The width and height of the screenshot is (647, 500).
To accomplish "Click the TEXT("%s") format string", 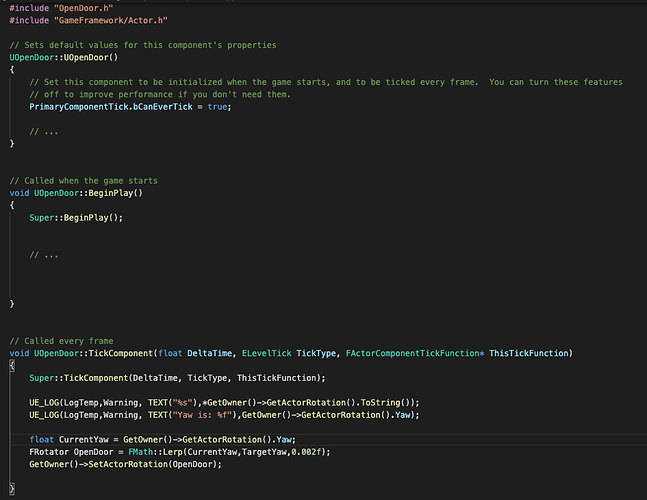I will [172, 403].
